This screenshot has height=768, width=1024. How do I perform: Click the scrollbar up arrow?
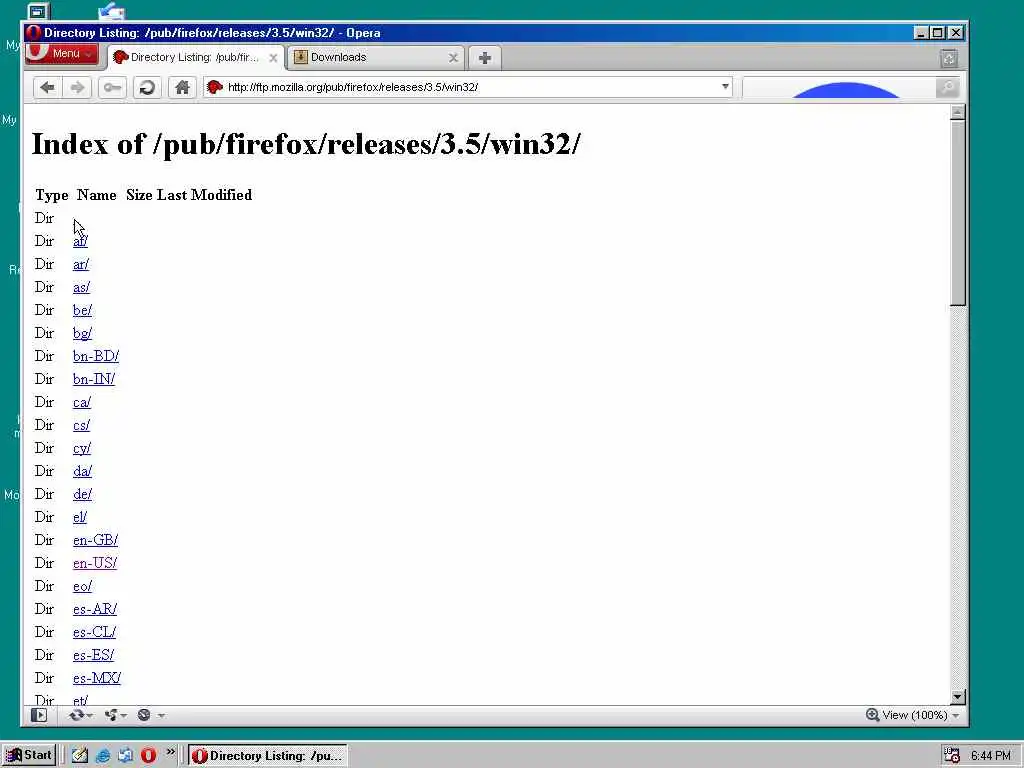957,112
